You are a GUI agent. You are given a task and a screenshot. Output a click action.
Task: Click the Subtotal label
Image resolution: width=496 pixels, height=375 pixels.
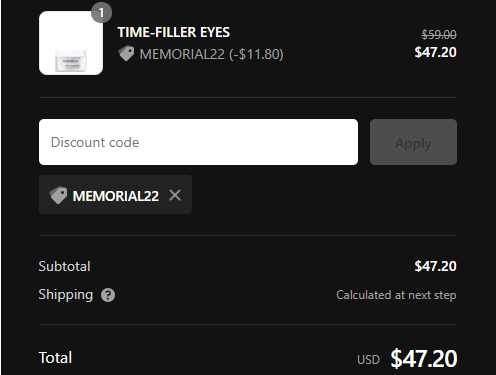(x=64, y=266)
